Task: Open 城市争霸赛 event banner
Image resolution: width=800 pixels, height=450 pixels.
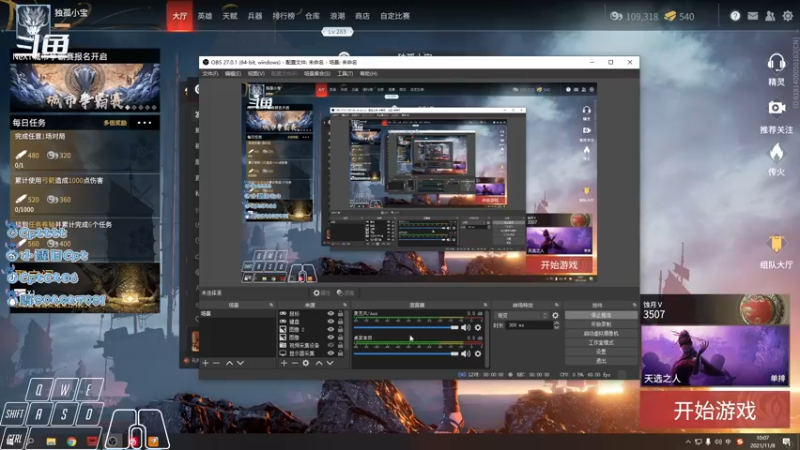Action: (85, 87)
